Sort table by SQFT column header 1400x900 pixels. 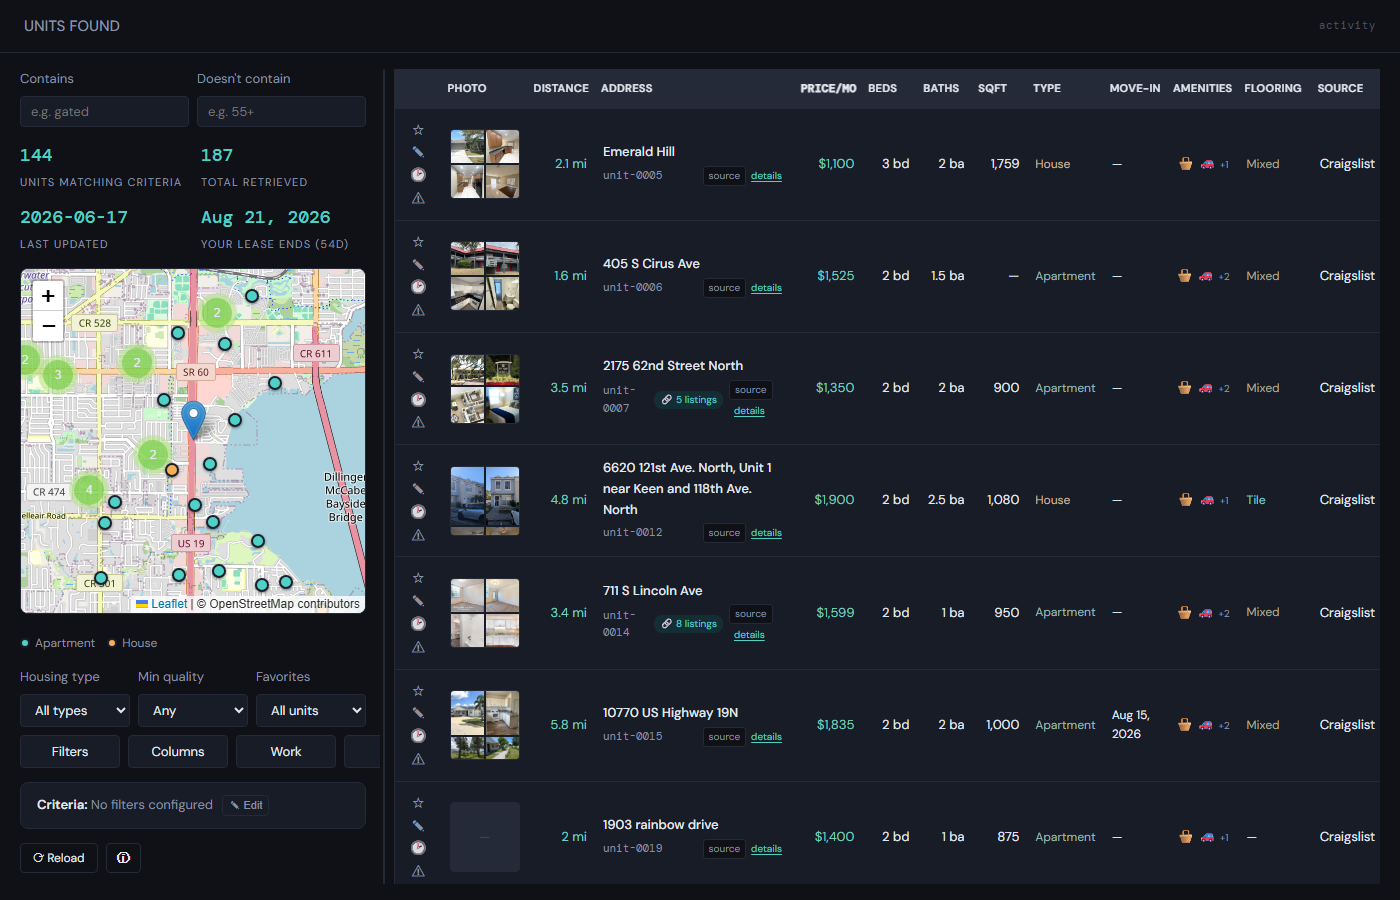click(x=992, y=89)
